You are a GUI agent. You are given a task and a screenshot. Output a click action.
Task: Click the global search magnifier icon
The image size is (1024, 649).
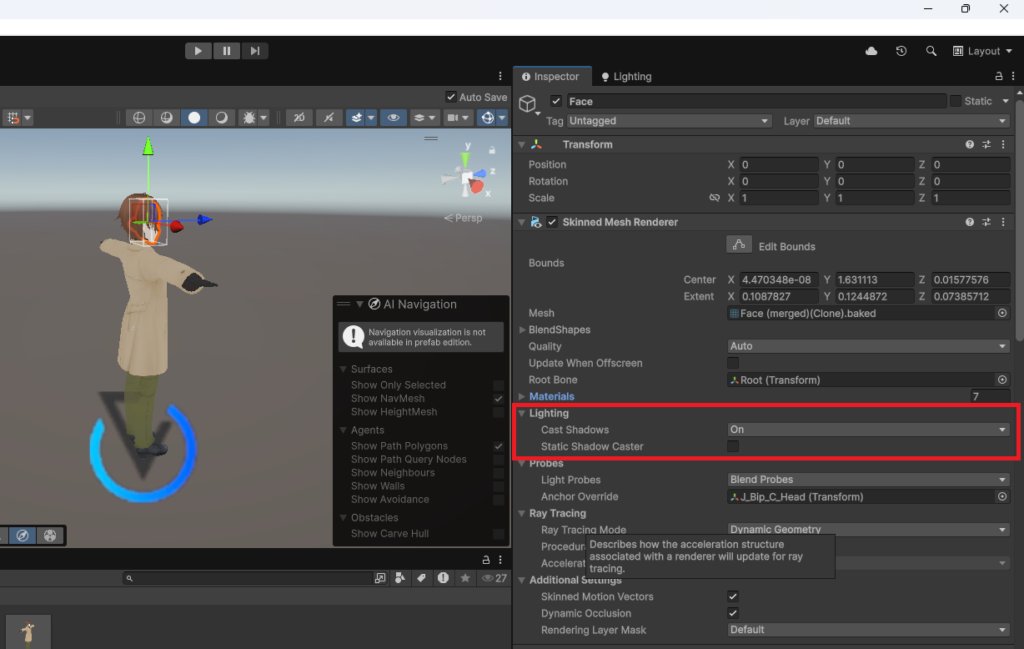[x=931, y=51]
